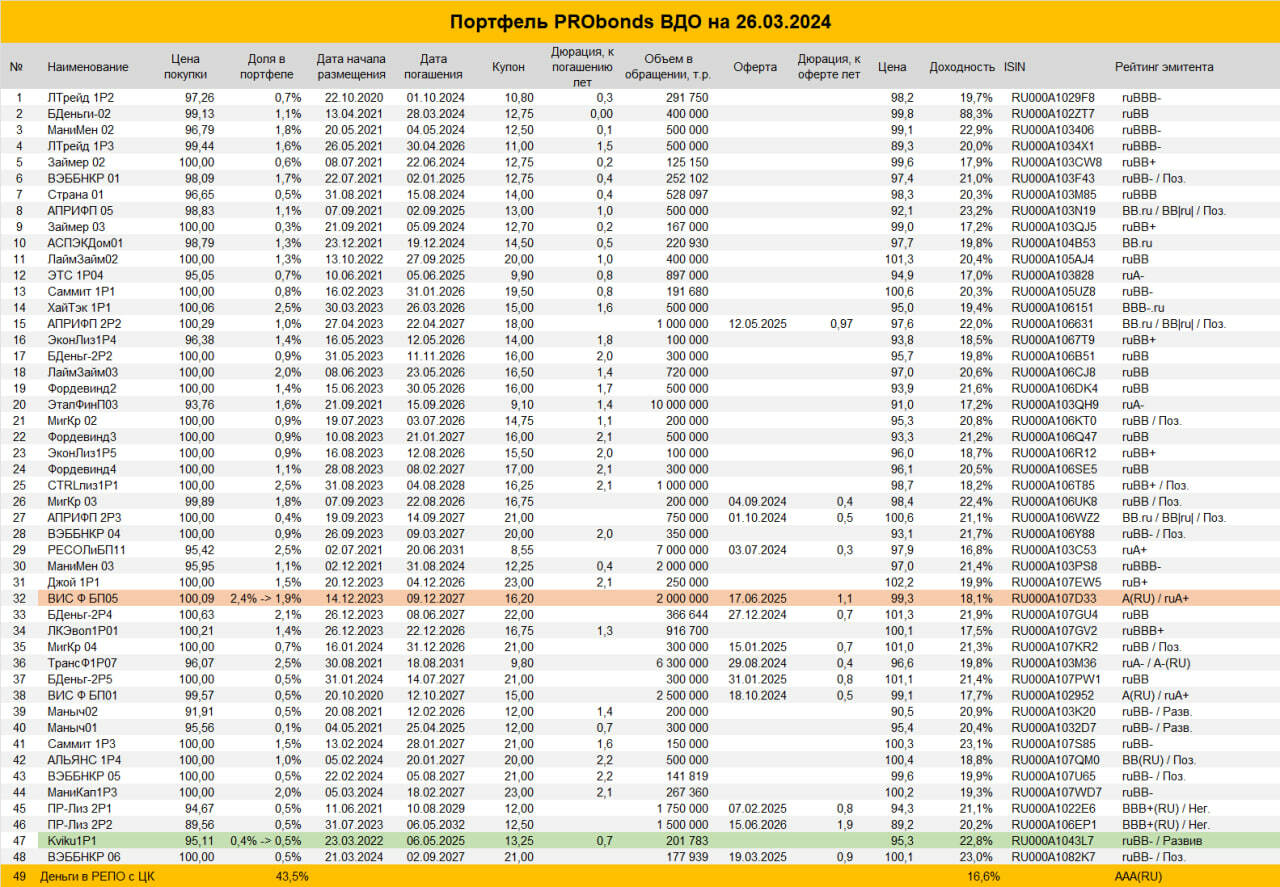Select the 'Объем в обращении, т.р.' header
The height and width of the screenshot is (887, 1280).
[x=670, y=67]
